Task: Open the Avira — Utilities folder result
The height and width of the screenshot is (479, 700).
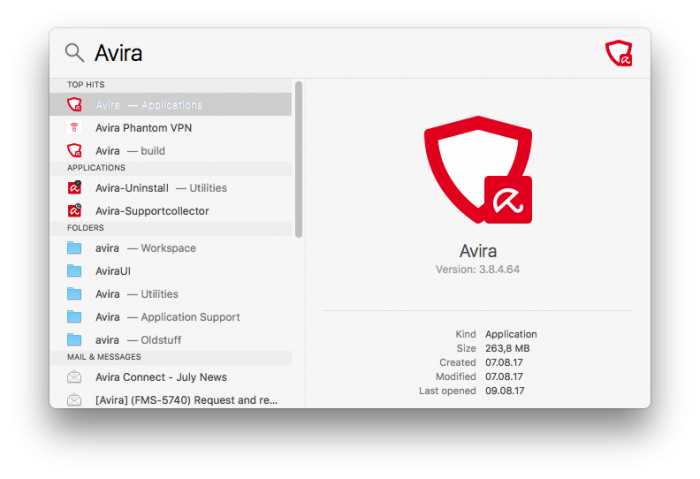Action: coord(171,294)
